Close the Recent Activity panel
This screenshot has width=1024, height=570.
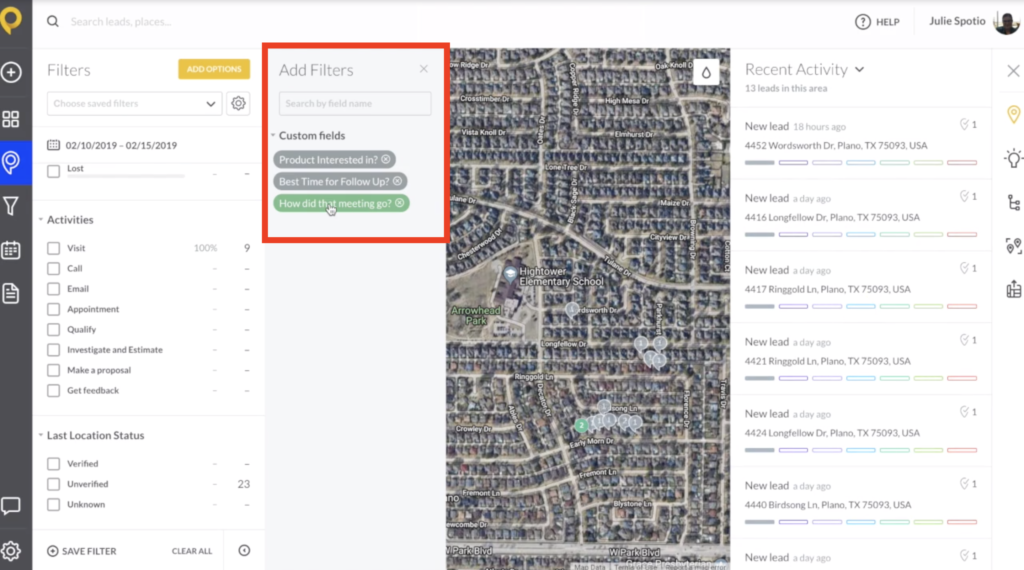[x=1013, y=71]
